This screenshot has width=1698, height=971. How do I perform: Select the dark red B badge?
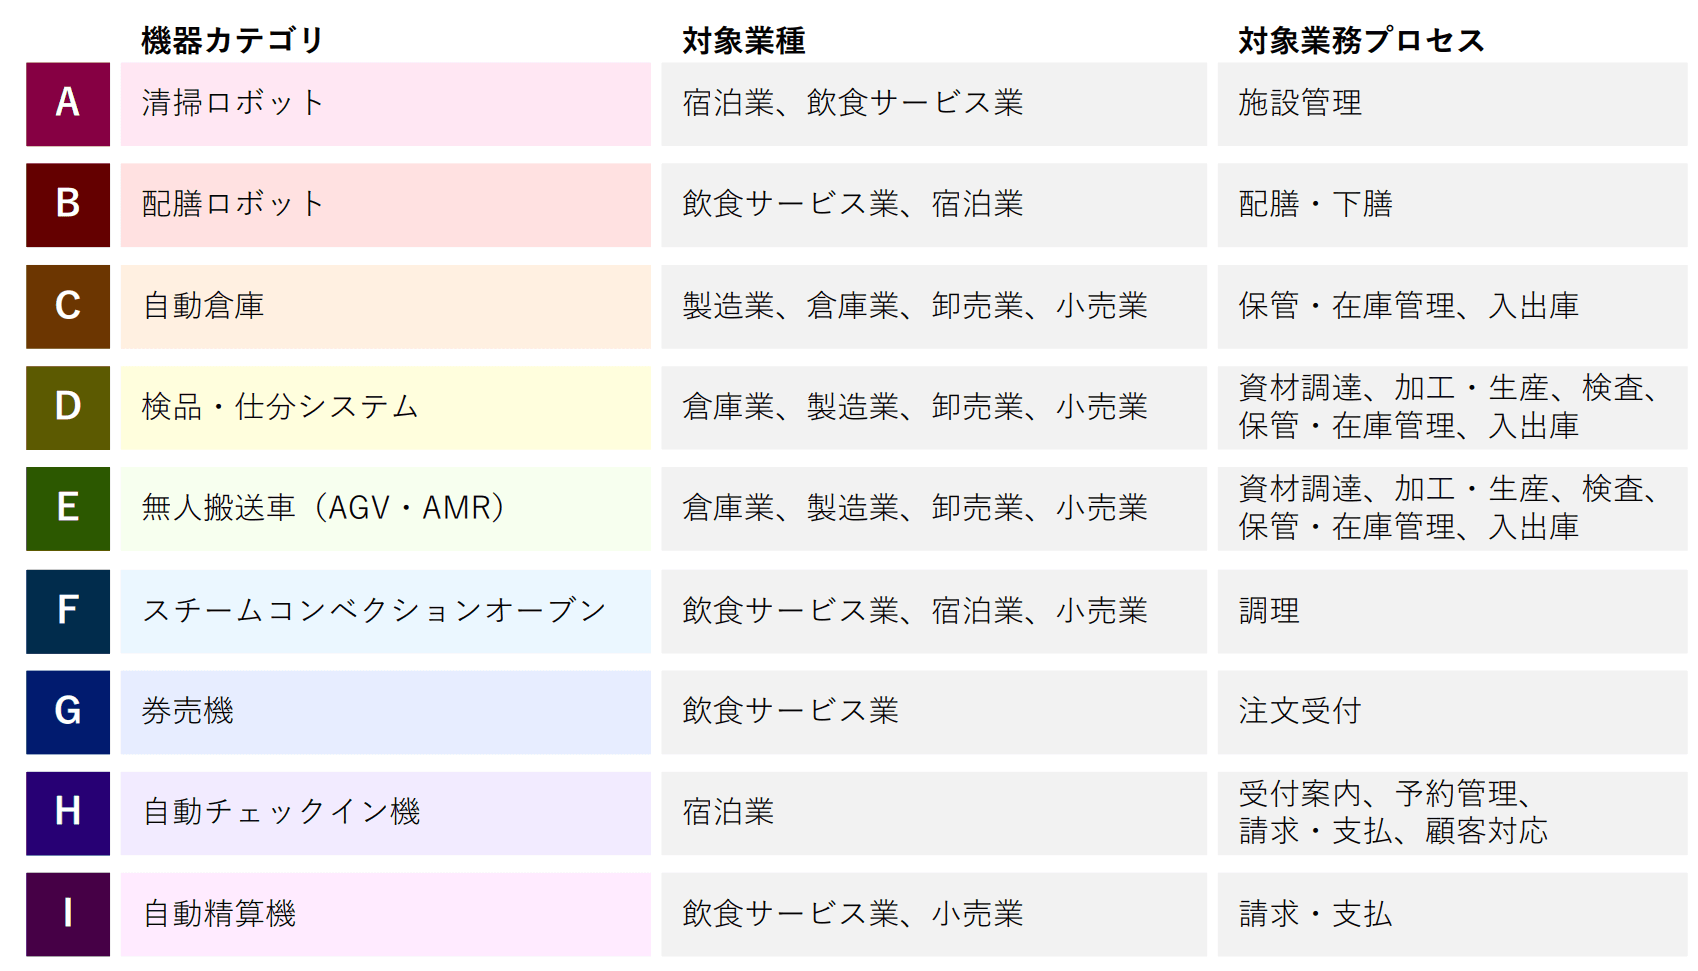tap(68, 205)
